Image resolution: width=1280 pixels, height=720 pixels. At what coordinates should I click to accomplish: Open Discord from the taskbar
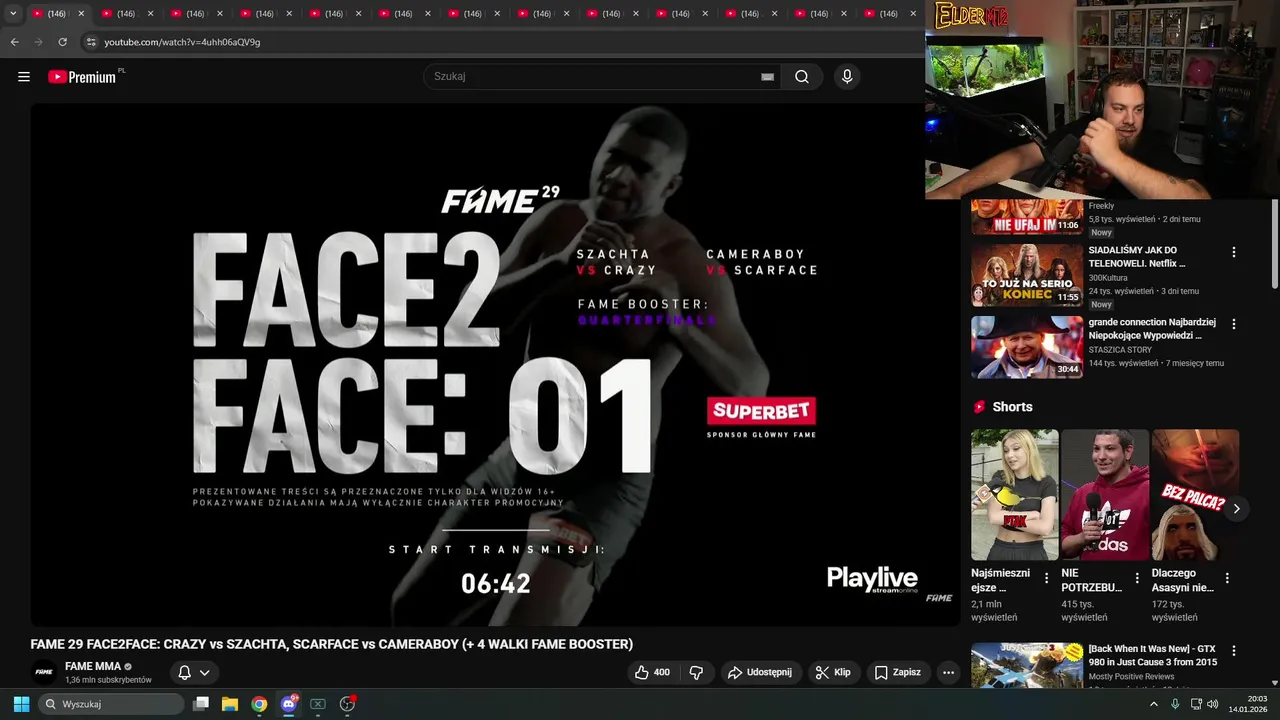[289, 704]
